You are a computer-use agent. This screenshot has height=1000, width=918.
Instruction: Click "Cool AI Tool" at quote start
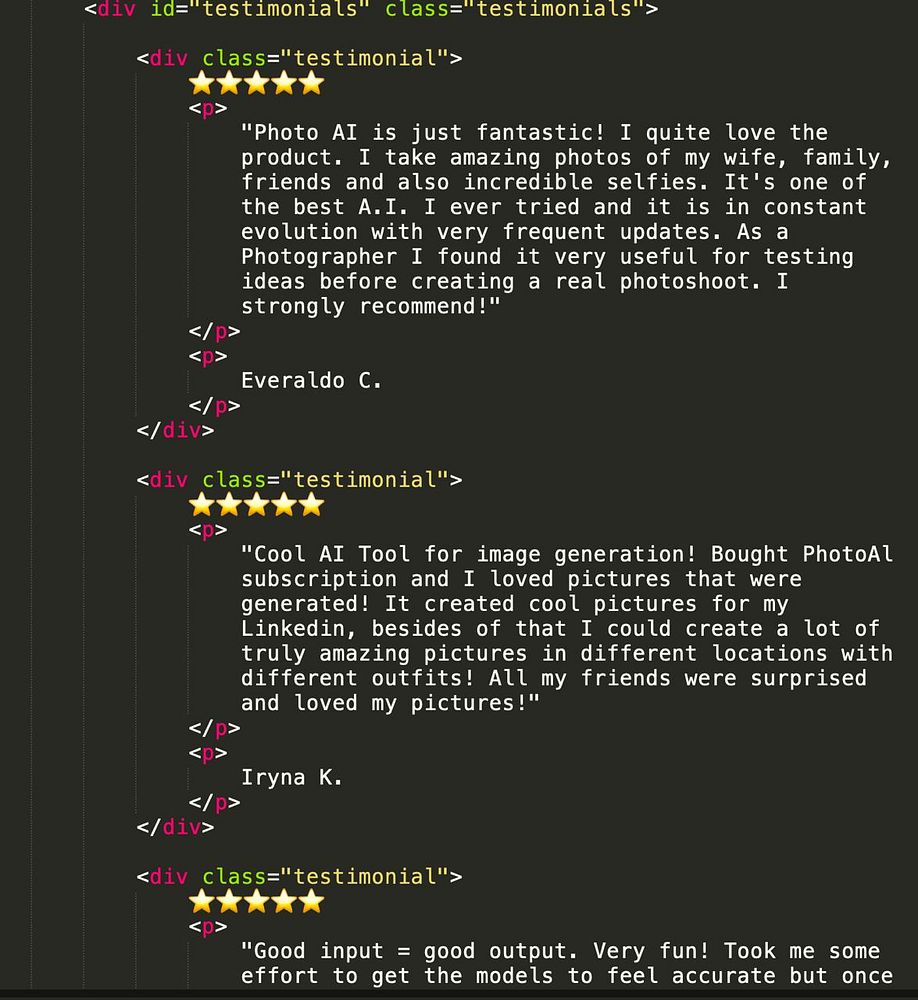(331, 554)
